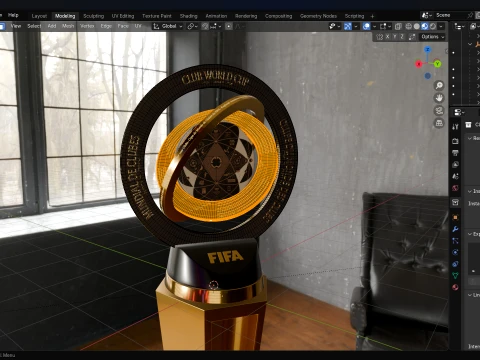The width and height of the screenshot is (480, 360).
Task: Open the pivot point dropdown
Action: [x=192, y=26]
